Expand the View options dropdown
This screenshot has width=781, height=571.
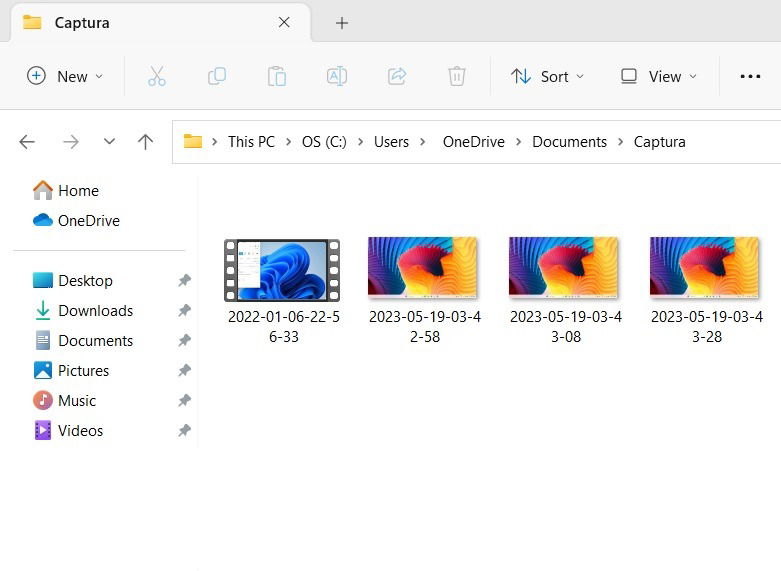tap(658, 76)
